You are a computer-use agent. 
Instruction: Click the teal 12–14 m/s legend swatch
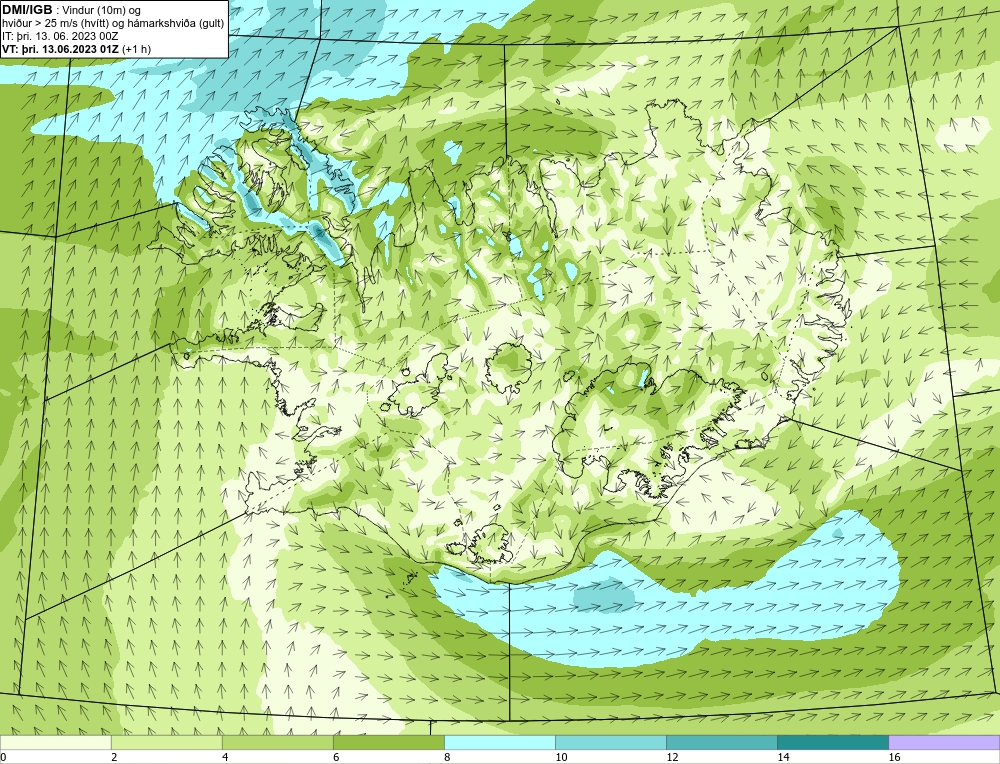pyautogui.click(x=722, y=742)
